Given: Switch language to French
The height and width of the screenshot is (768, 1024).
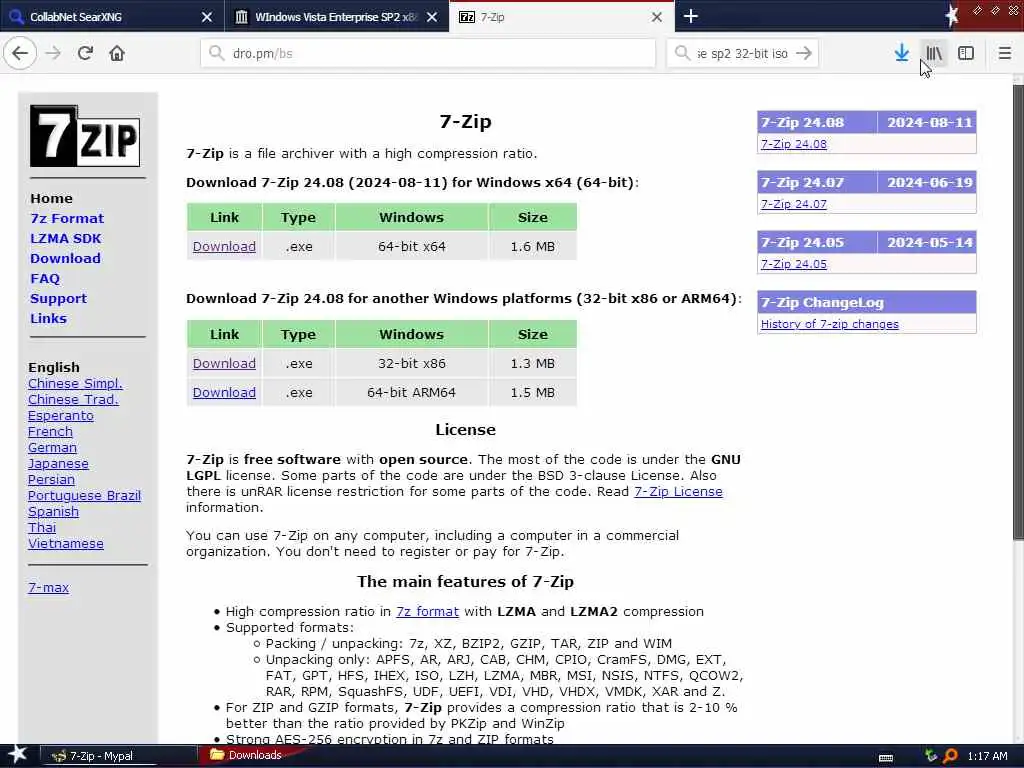Looking at the screenshot, I should click(50, 431).
